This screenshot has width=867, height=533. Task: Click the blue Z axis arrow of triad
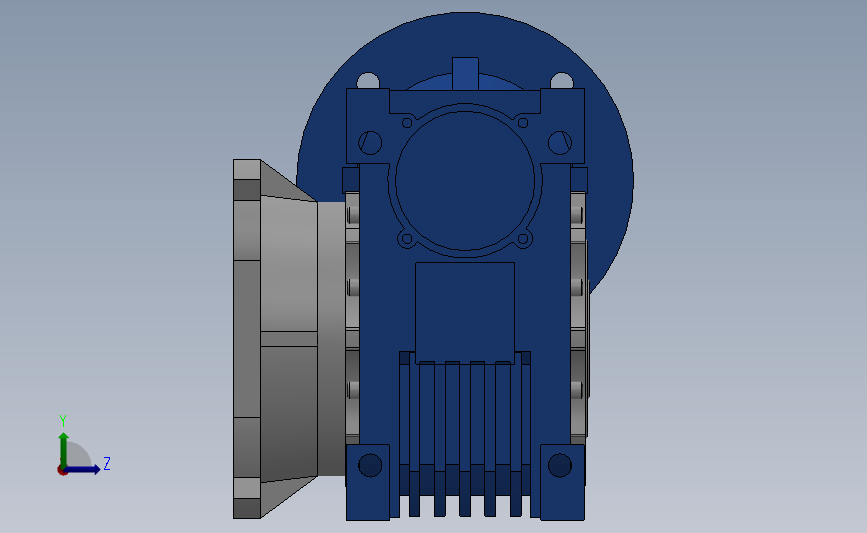[x=82, y=469]
